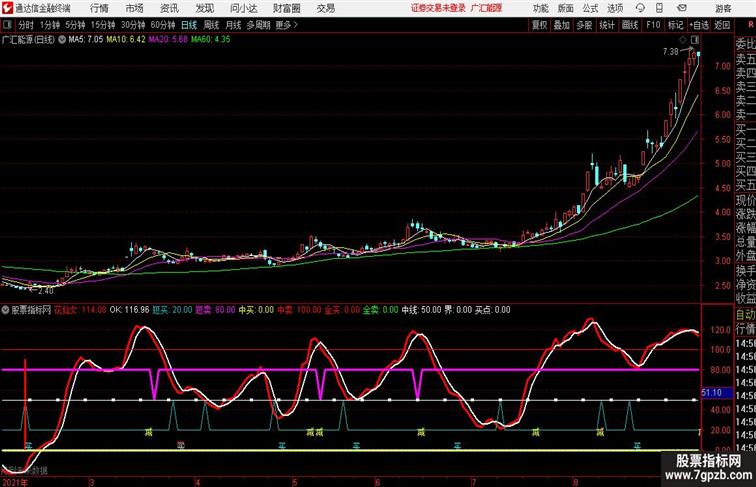Image resolution: width=756 pixels, height=487 pixels.
Task: Open the 版面 layout menu
Action: tap(565, 8)
